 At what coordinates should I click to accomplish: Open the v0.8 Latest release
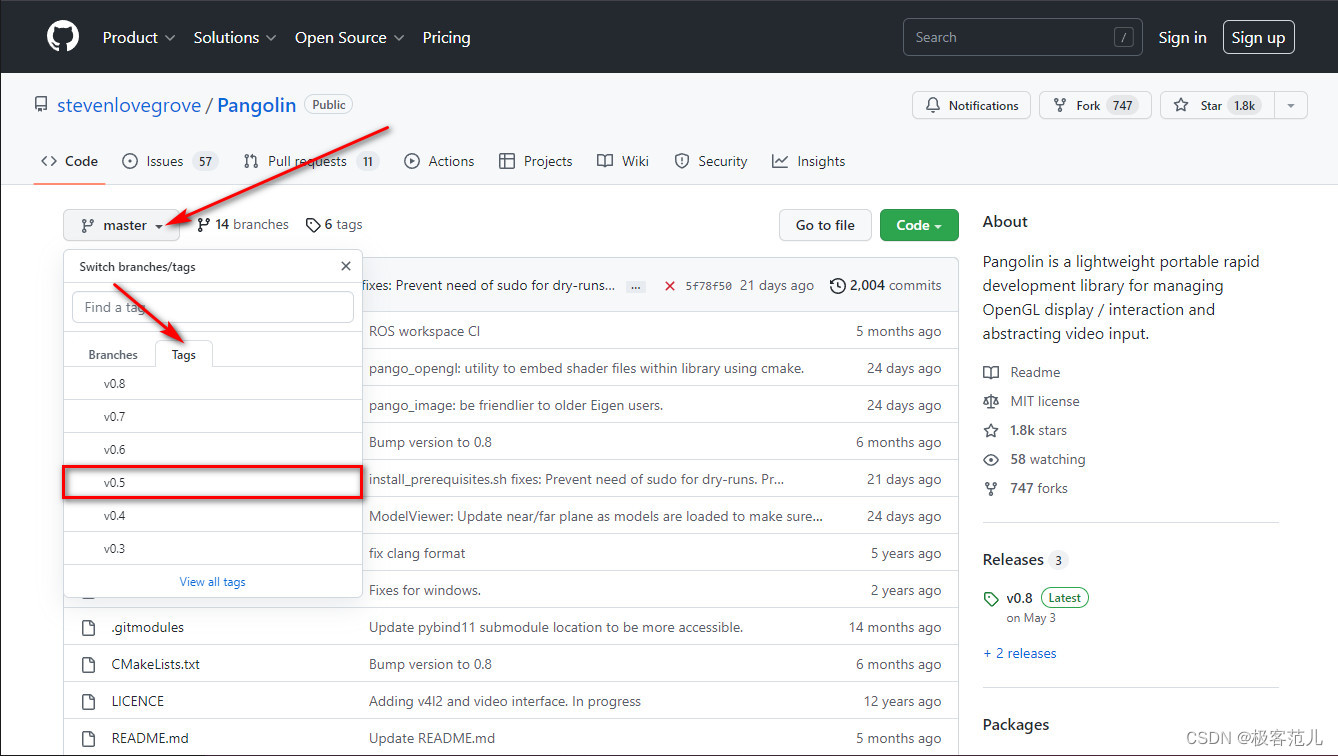click(x=1036, y=598)
